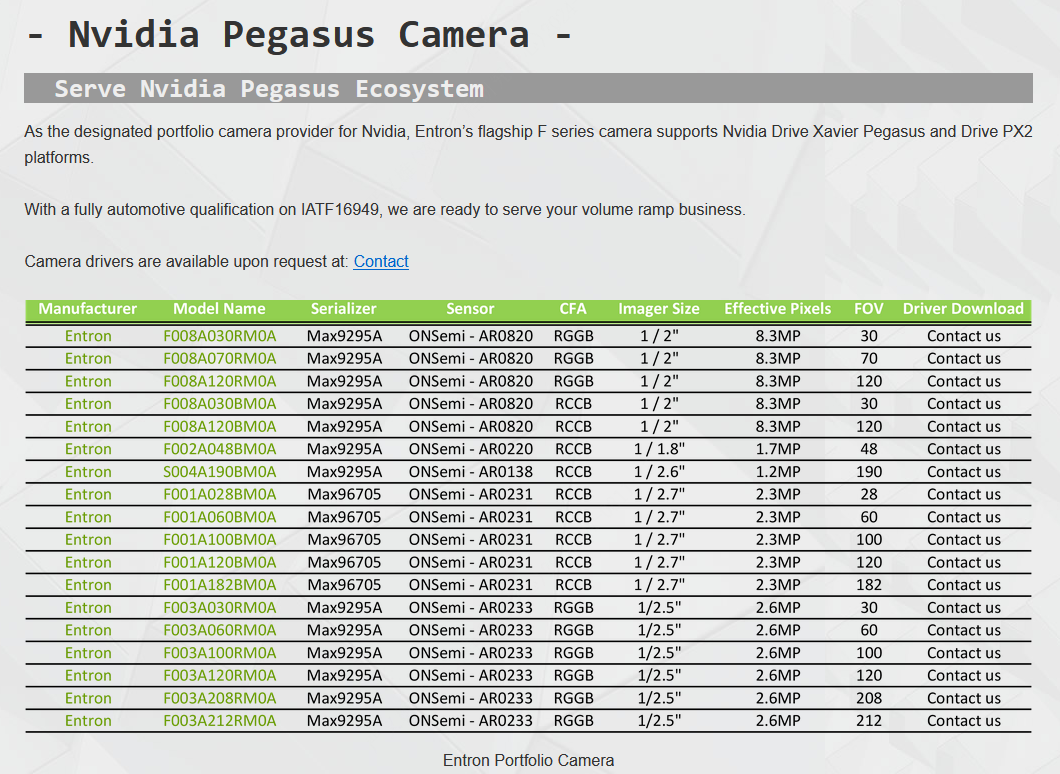Open model F002A048BM0A
Screen dimensions: 1060x774
pos(220,449)
